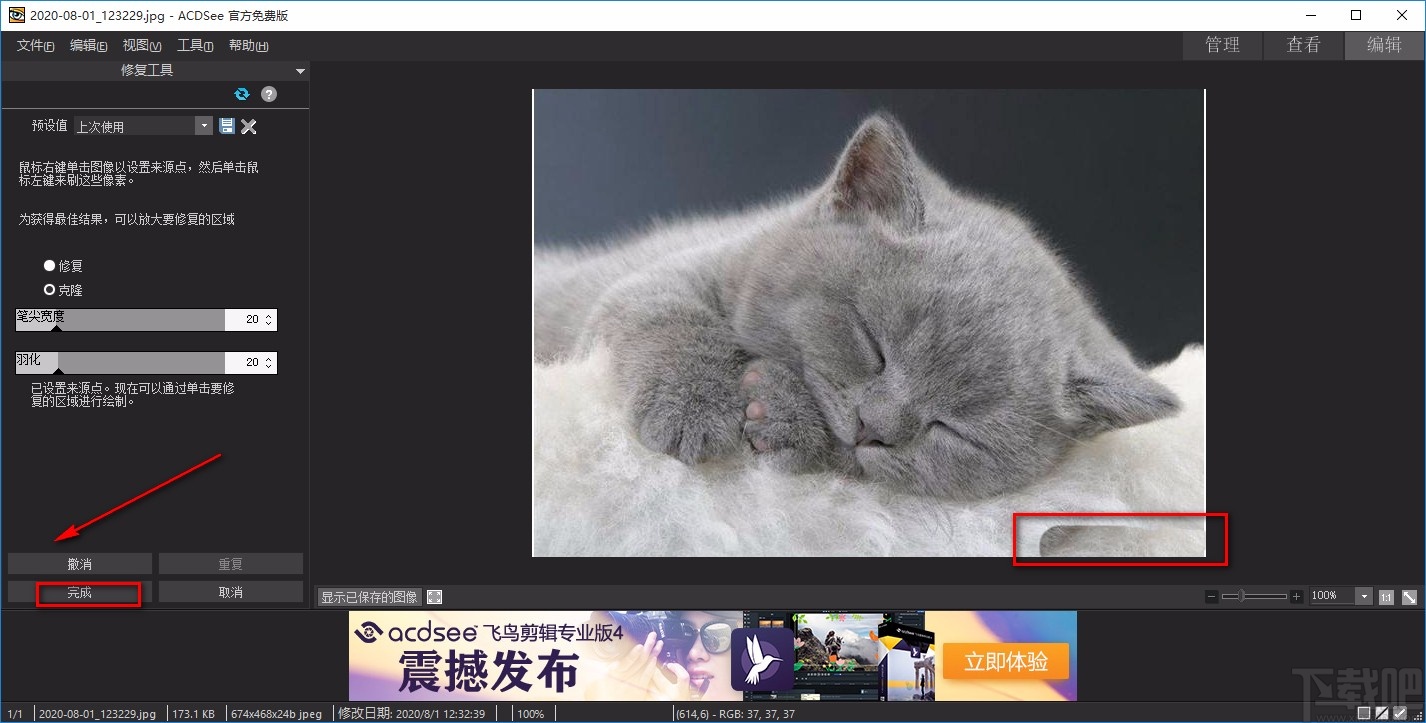Click the zoom out minus icon
1426x723 pixels.
pos(1212,596)
